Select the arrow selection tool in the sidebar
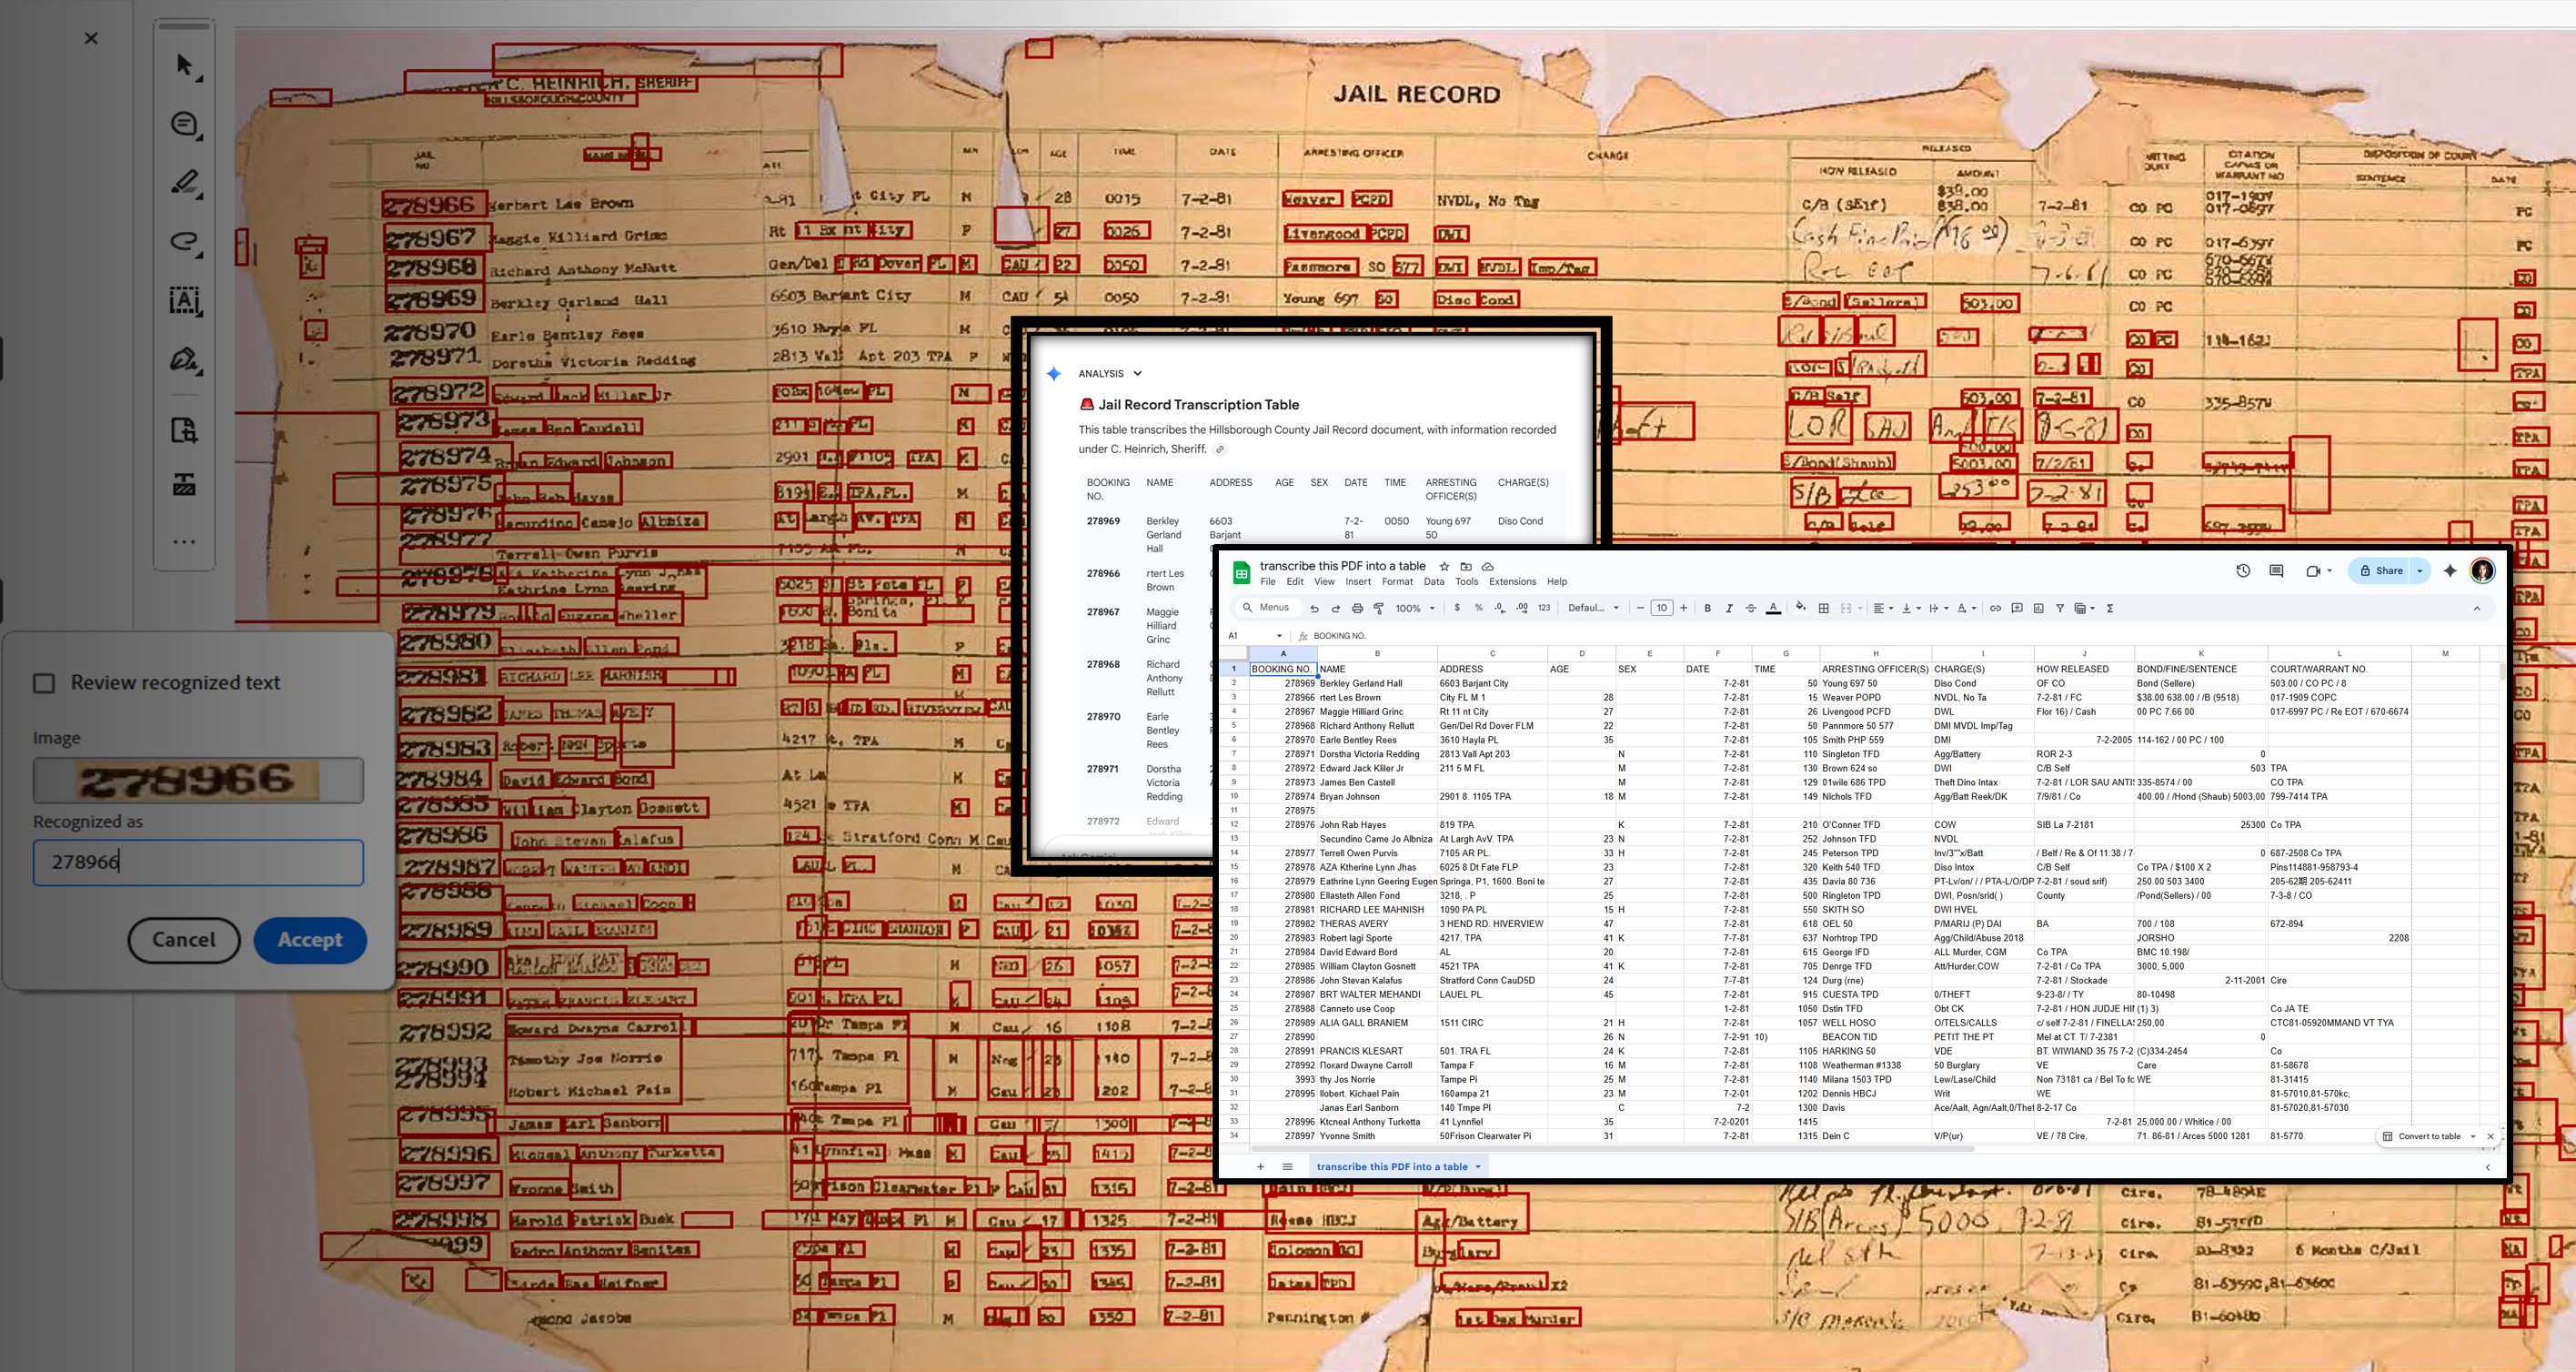Viewport: 2576px width, 1372px height. tap(184, 65)
